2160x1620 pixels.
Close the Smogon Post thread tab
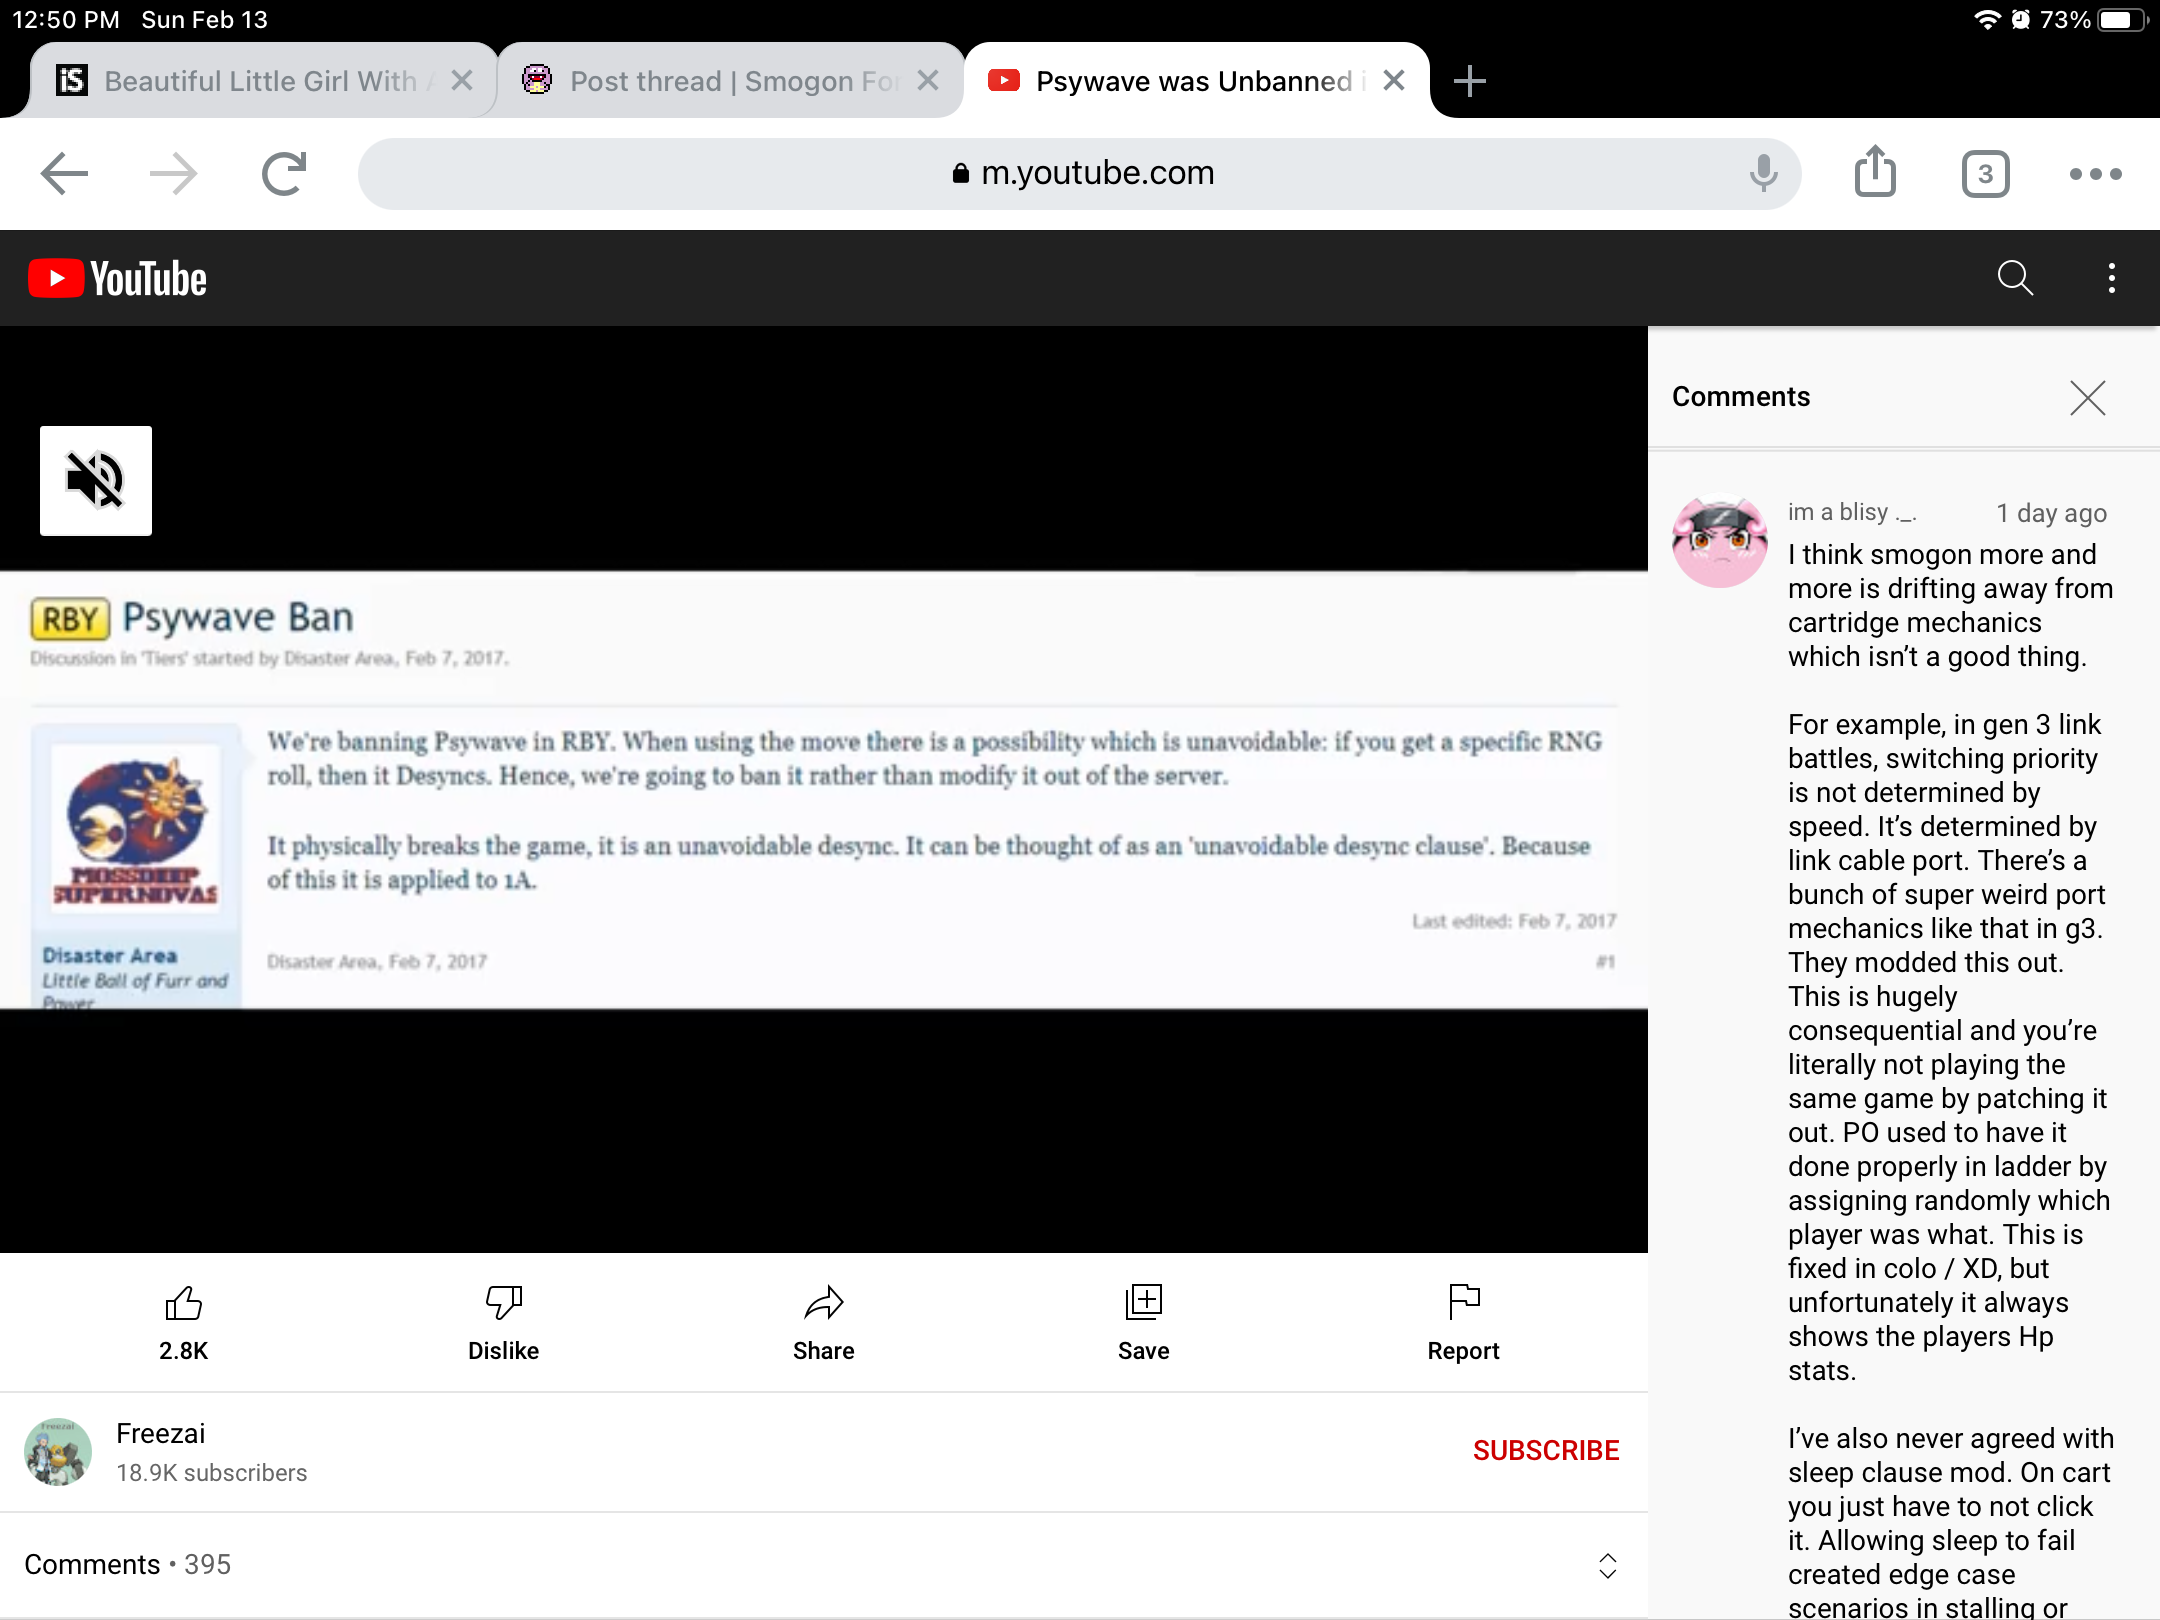(x=928, y=80)
